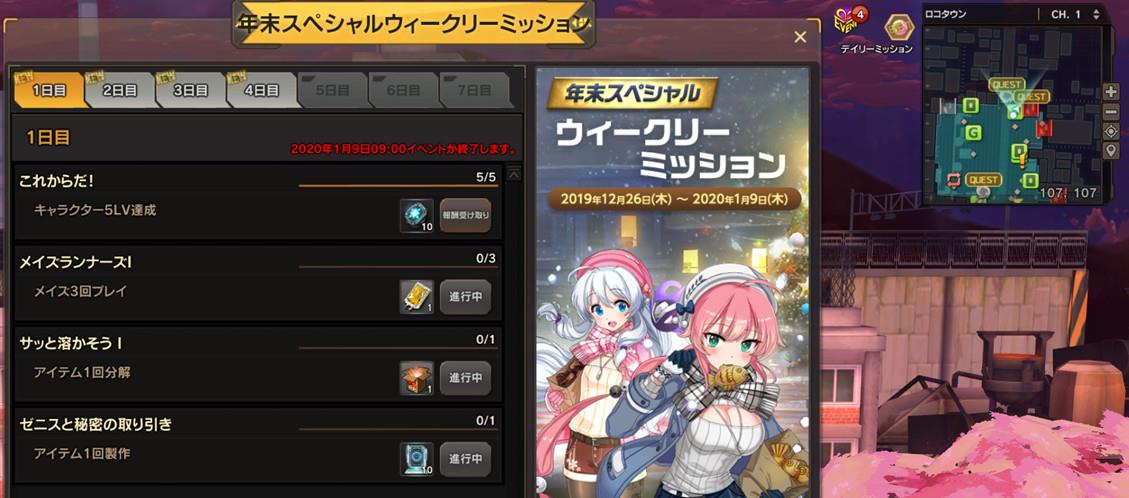Zoom out the minimap with minus button
Screen dimensions: 1129x498
click(1110, 112)
